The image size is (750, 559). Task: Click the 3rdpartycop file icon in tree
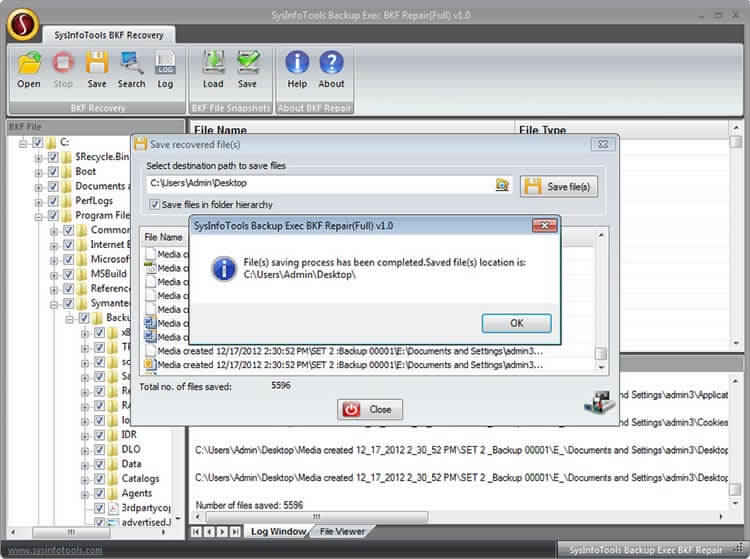coord(113,508)
